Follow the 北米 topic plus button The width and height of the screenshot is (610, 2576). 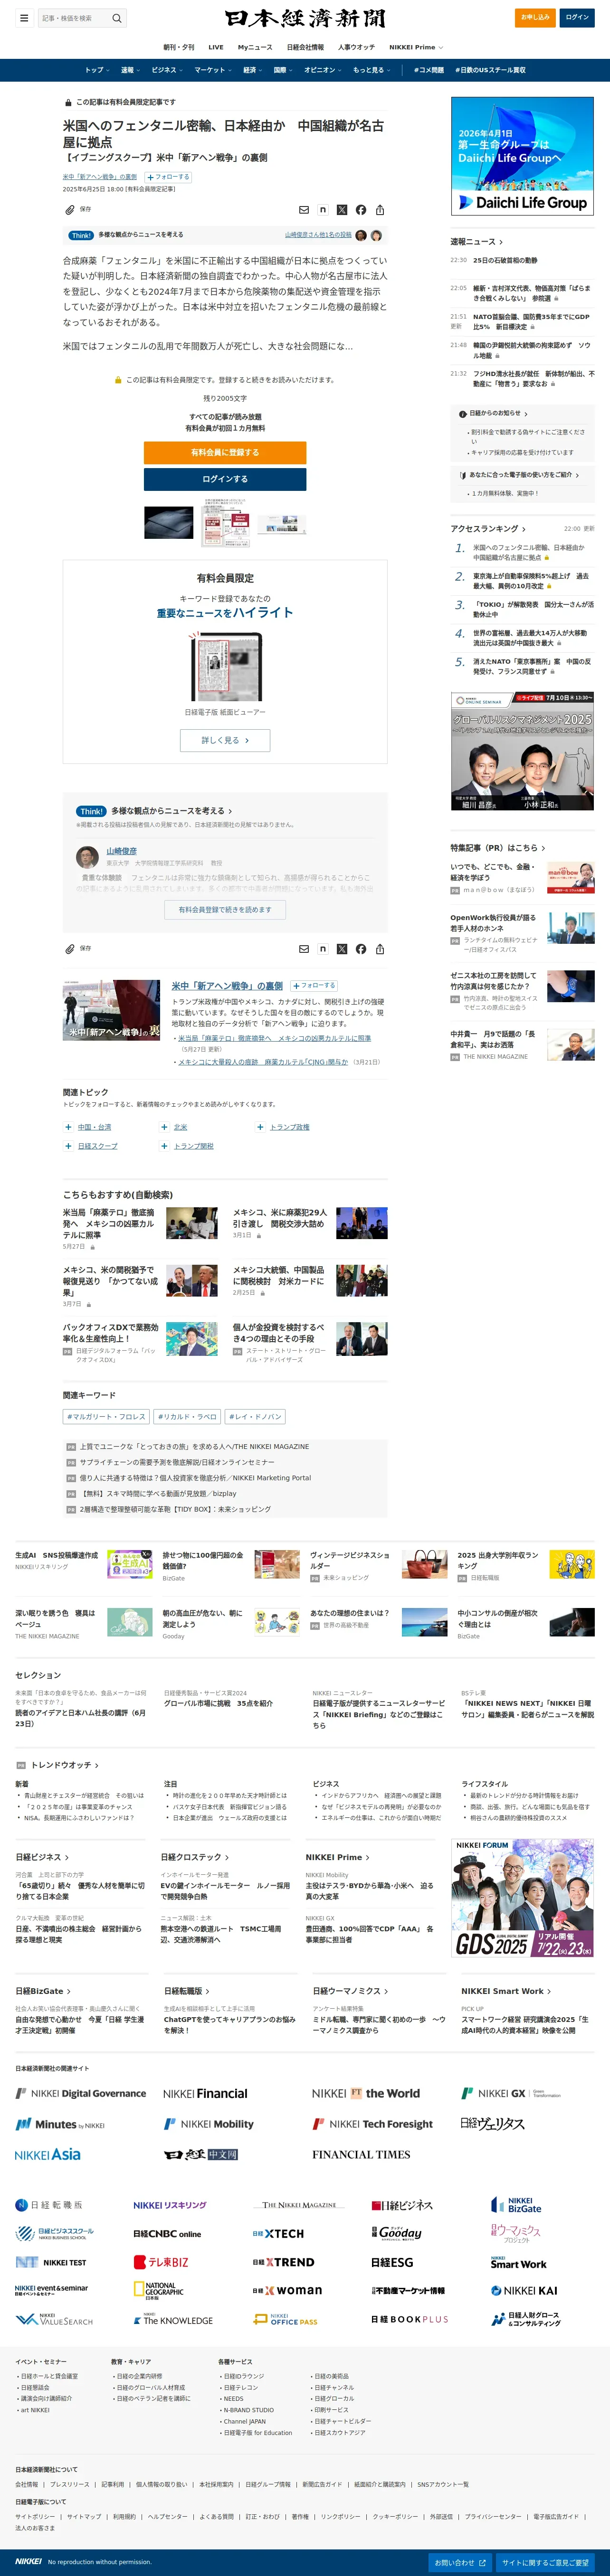tap(164, 1127)
